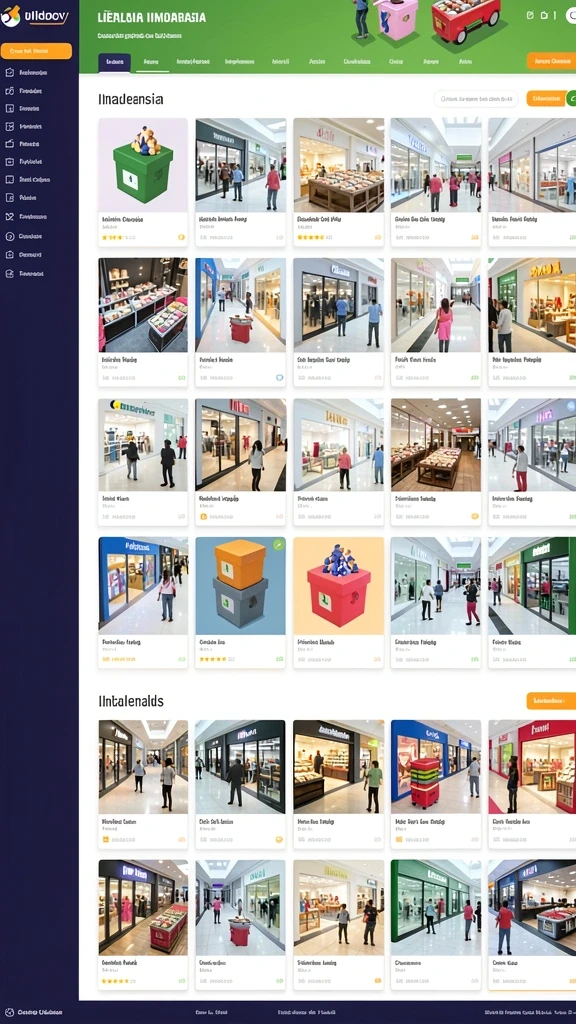Click the bottom-left footer icon
The height and width of the screenshot is (1024, 576).
tap(9, 1012)
